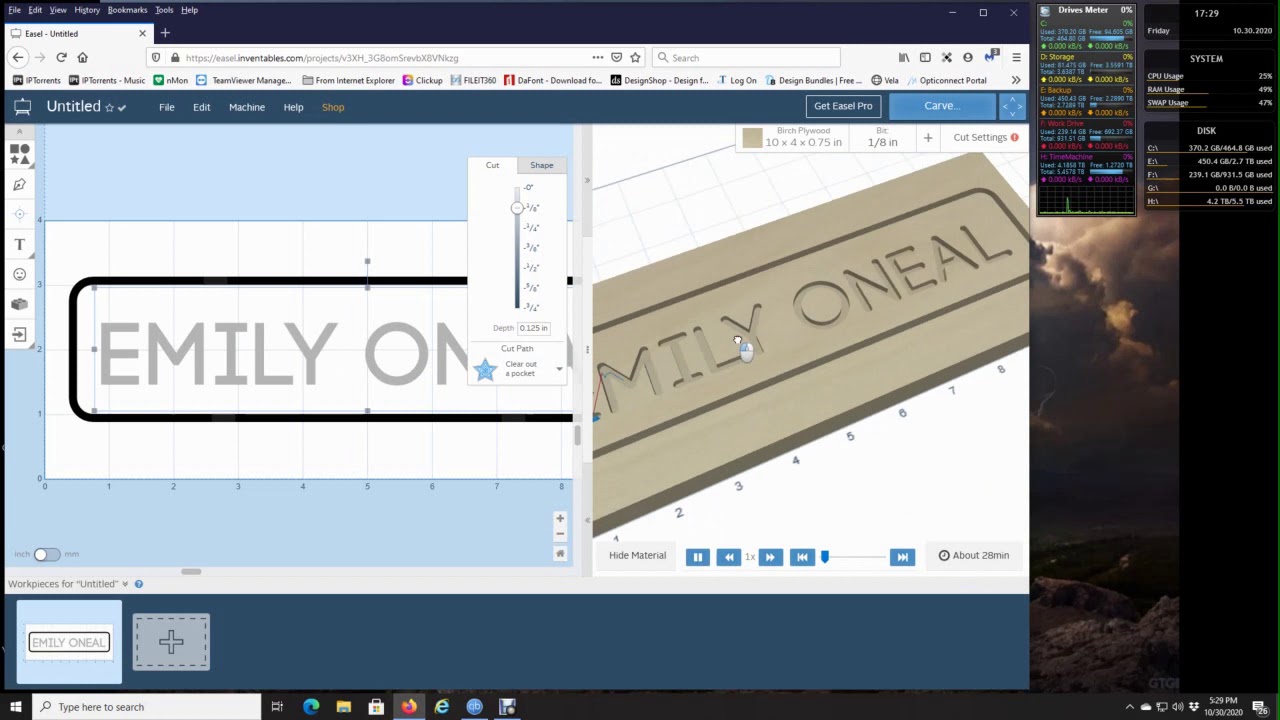1280x720 pixels.
Task: Click the cut depth slider handle
Action: pos(517,208)
